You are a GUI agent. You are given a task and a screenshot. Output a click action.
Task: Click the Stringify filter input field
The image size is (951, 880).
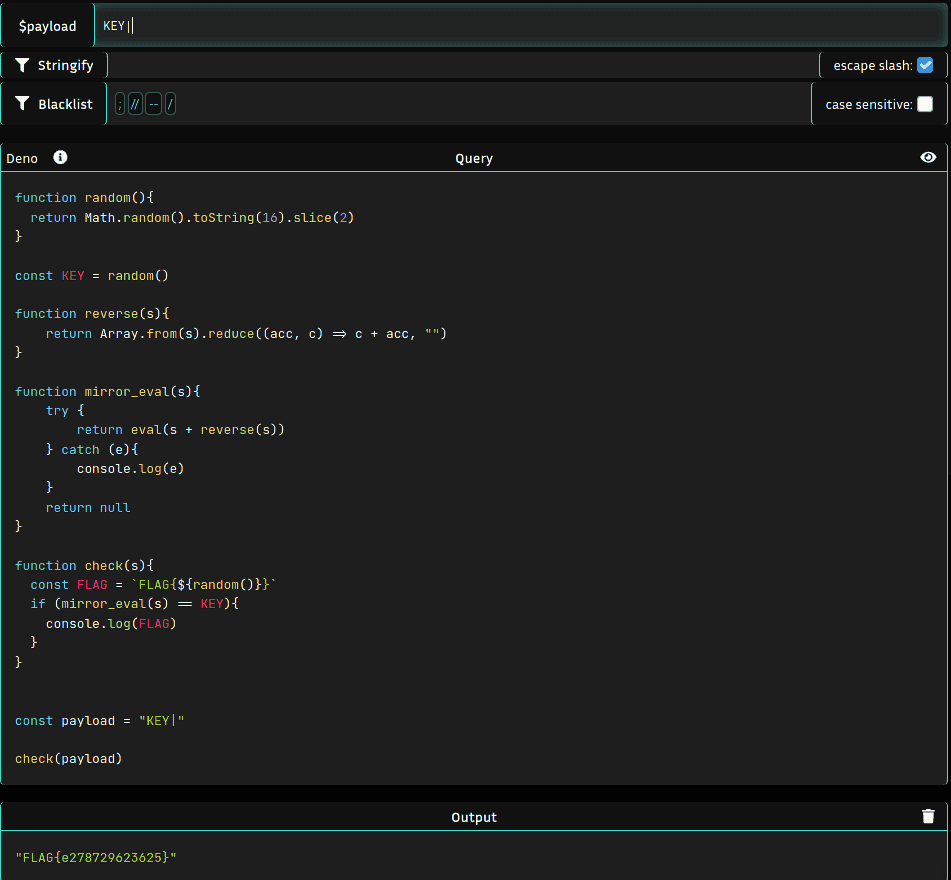450,64
